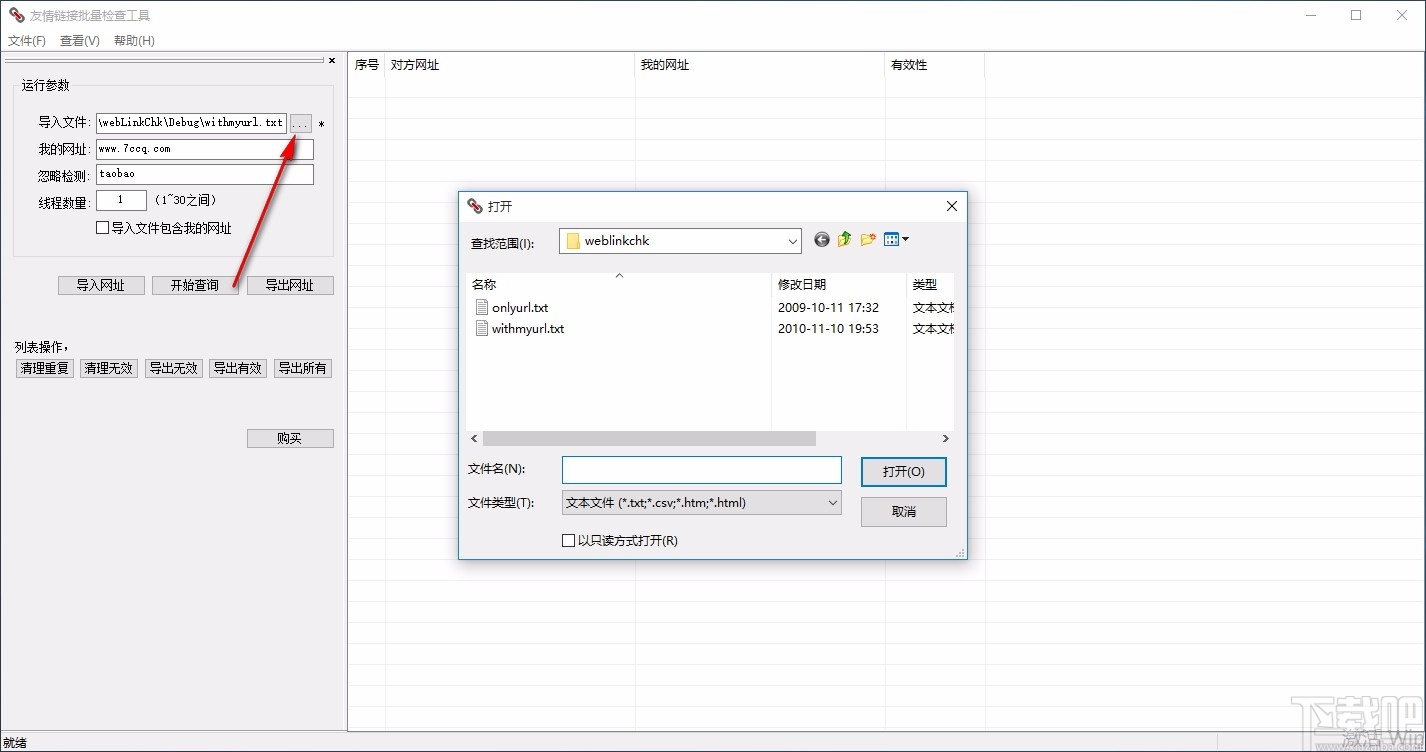Open the 文件(F) menu
The height and width of the screenshot is (752, 1426).
26,40
